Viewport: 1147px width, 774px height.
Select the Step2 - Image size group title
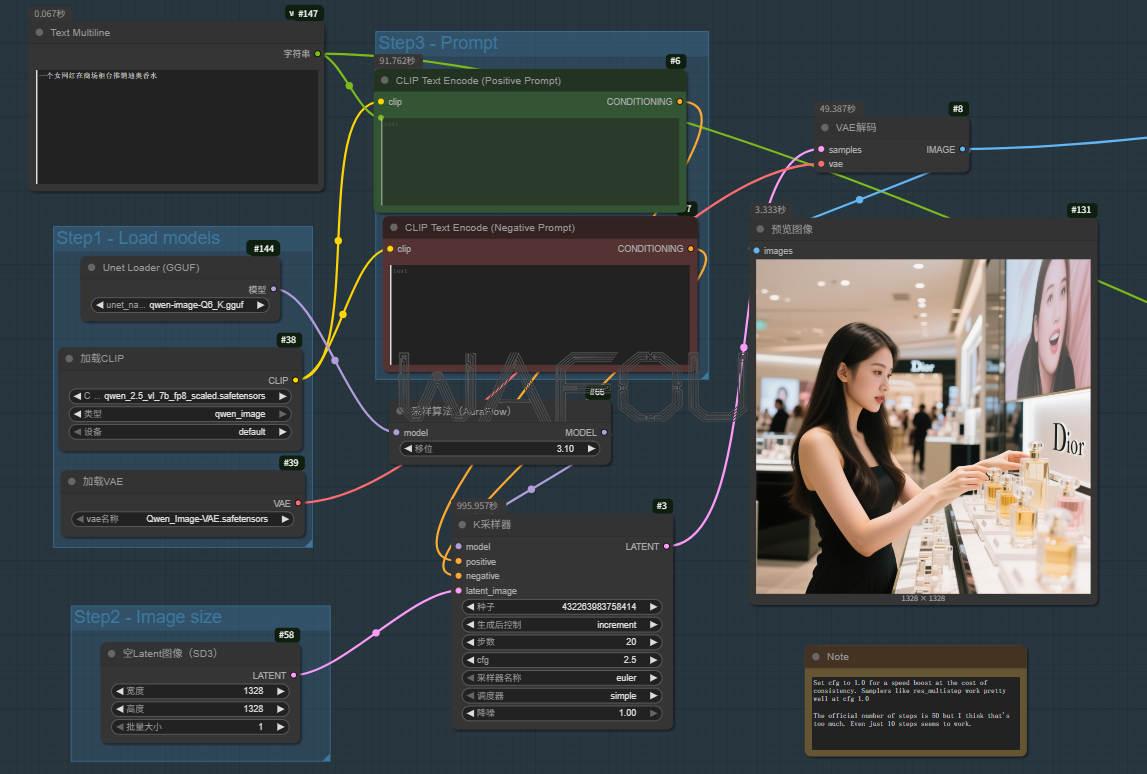148,617
